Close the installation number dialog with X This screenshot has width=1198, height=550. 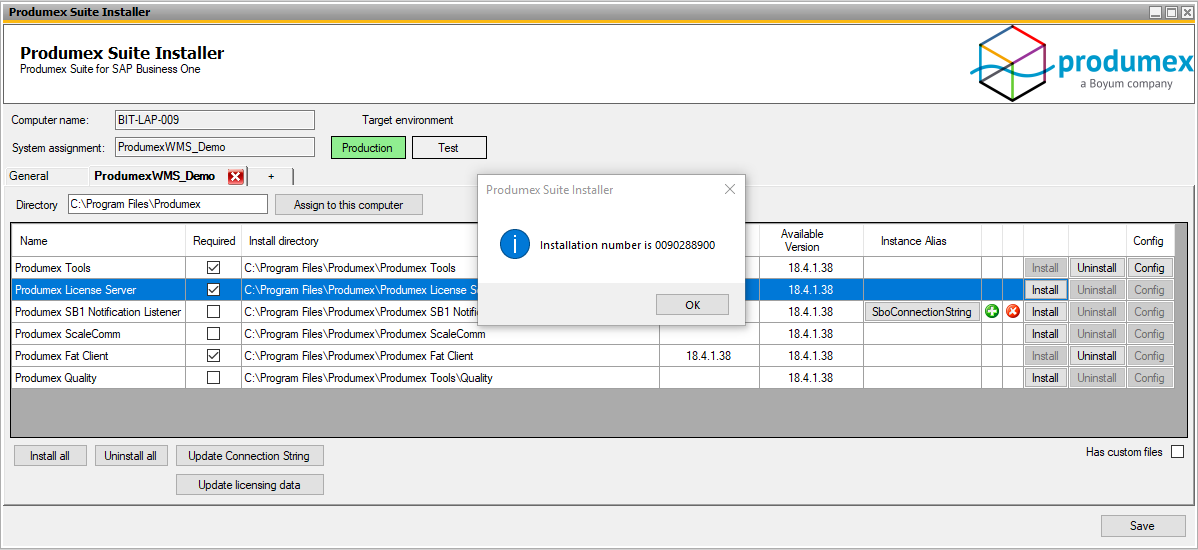730,189
